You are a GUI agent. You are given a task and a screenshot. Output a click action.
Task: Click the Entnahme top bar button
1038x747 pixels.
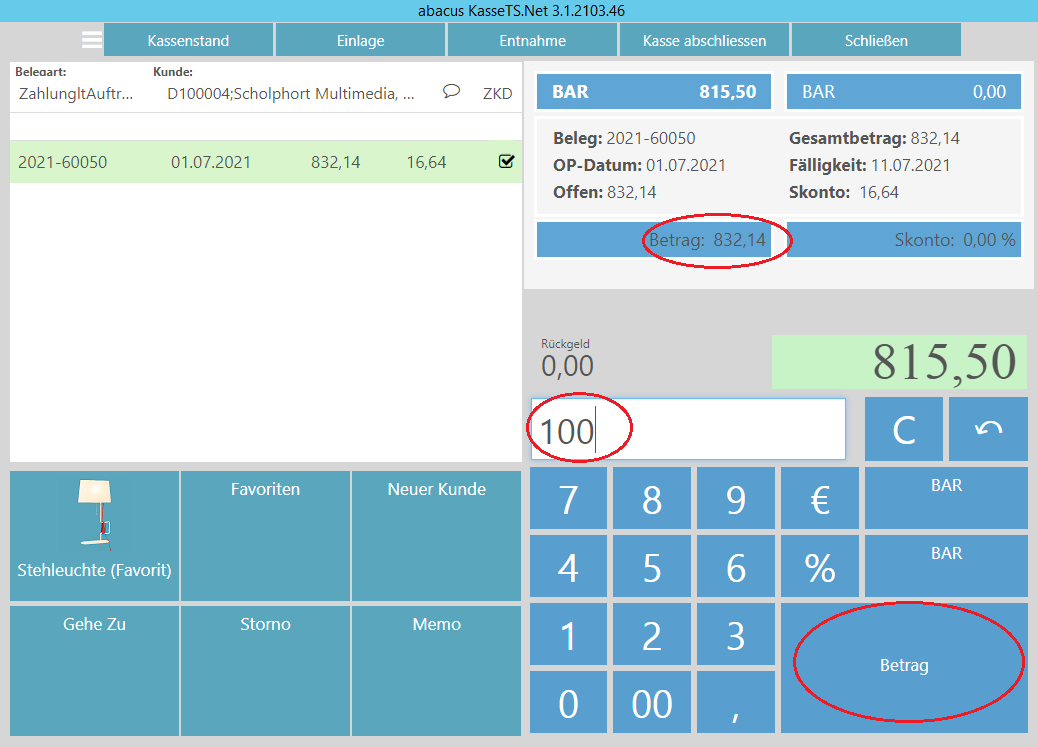(532, 41)
